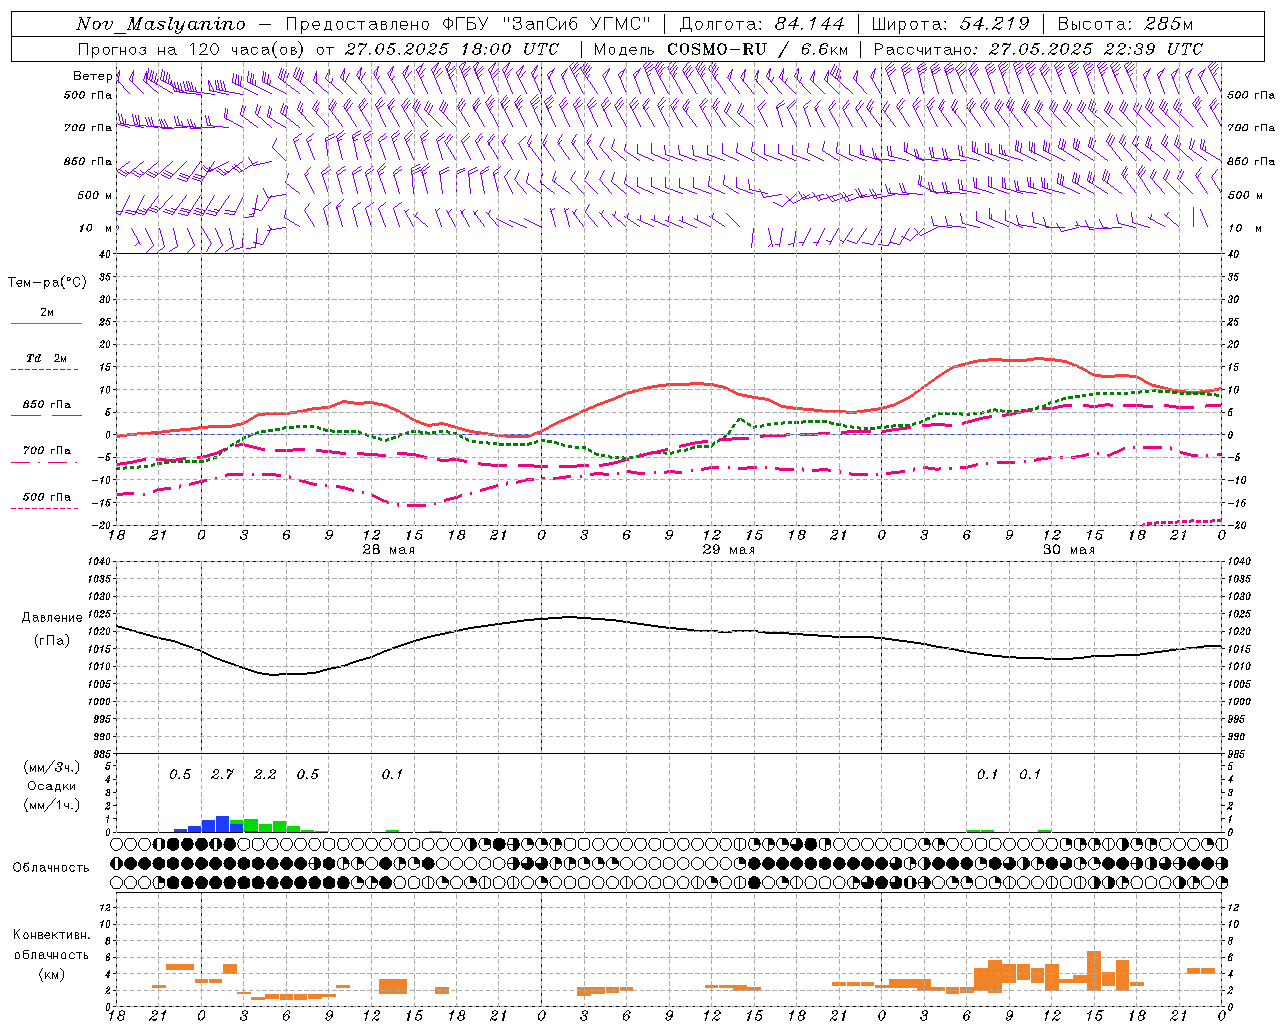Click the 2.2 precipitation value
Screen dimensions: 1280x1024
265,774
